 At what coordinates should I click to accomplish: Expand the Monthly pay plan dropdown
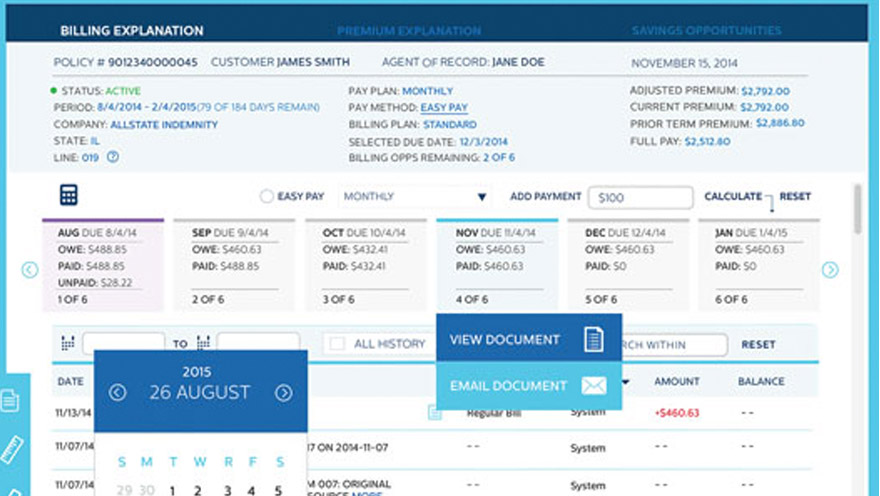point(415,197)
